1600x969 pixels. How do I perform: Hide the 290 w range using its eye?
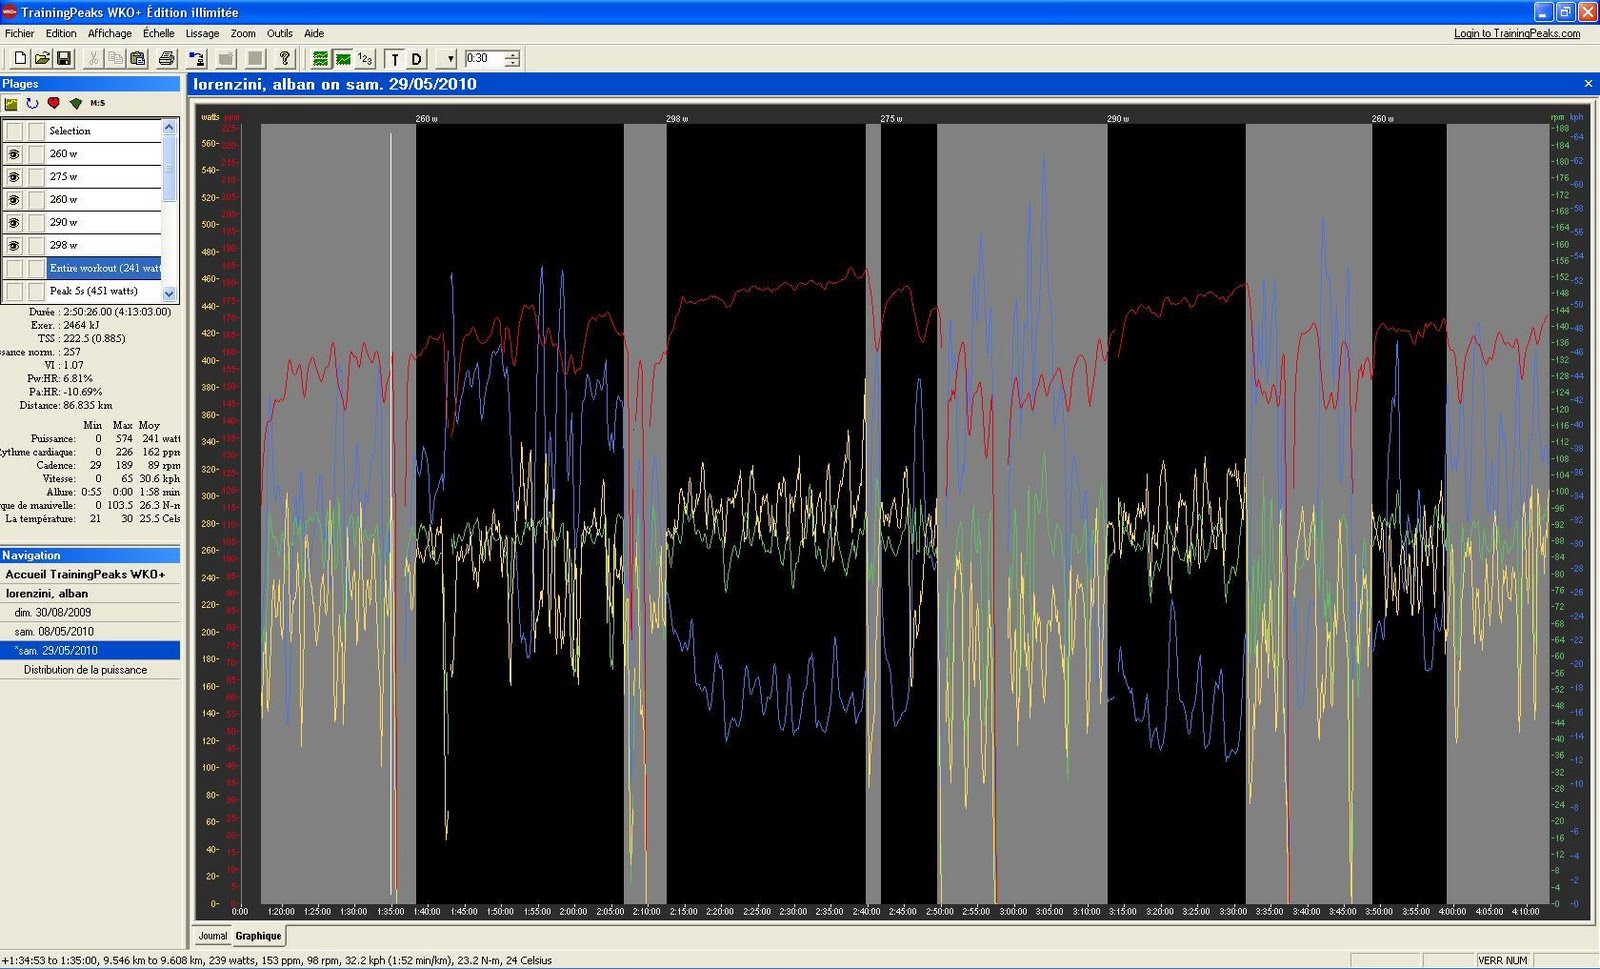coord(14,223)
